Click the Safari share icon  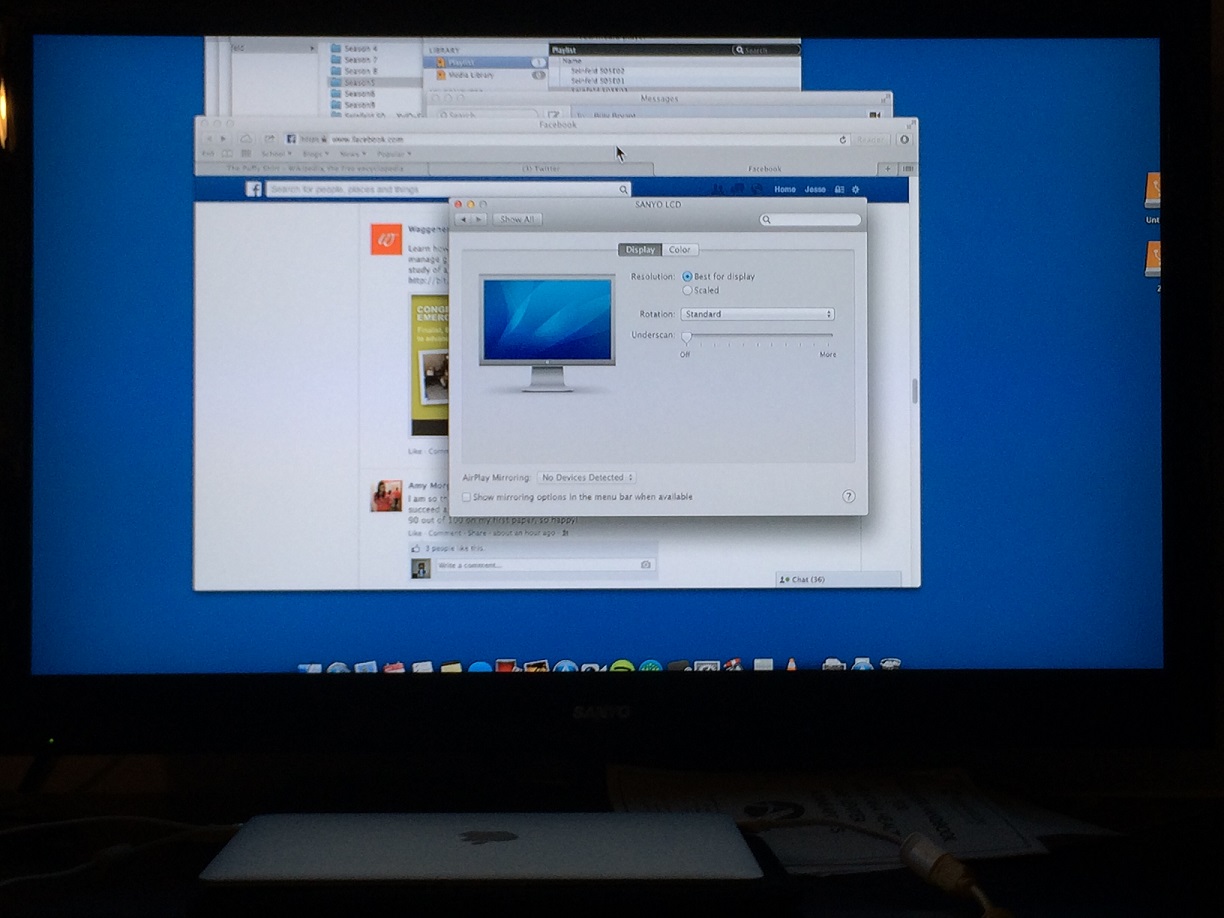[270, 139]
